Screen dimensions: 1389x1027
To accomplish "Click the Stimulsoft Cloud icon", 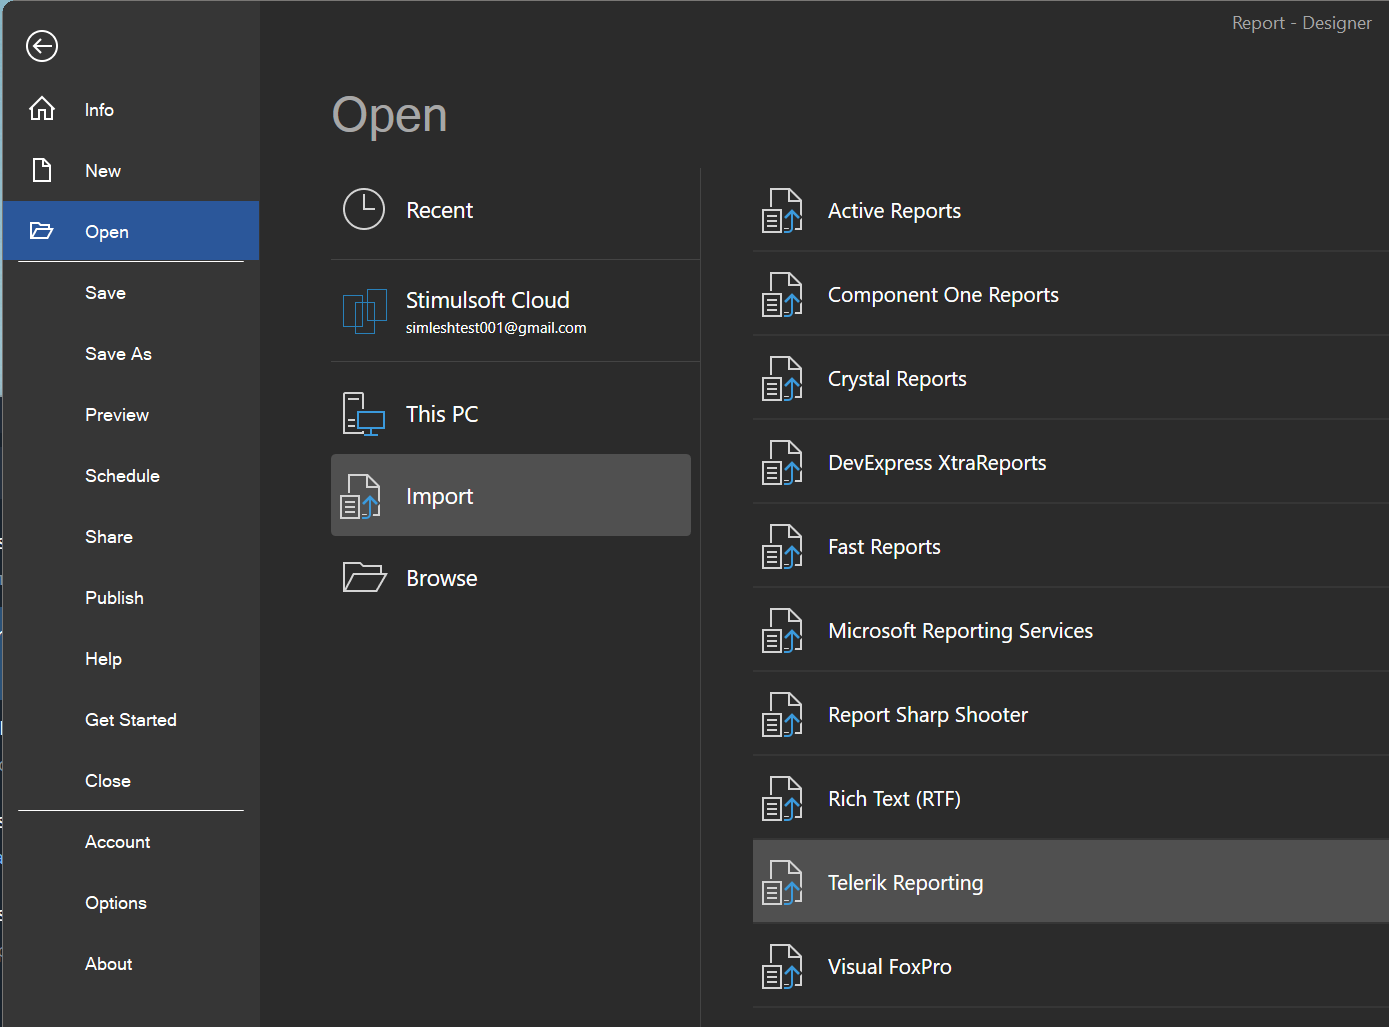I will (364, 311).
